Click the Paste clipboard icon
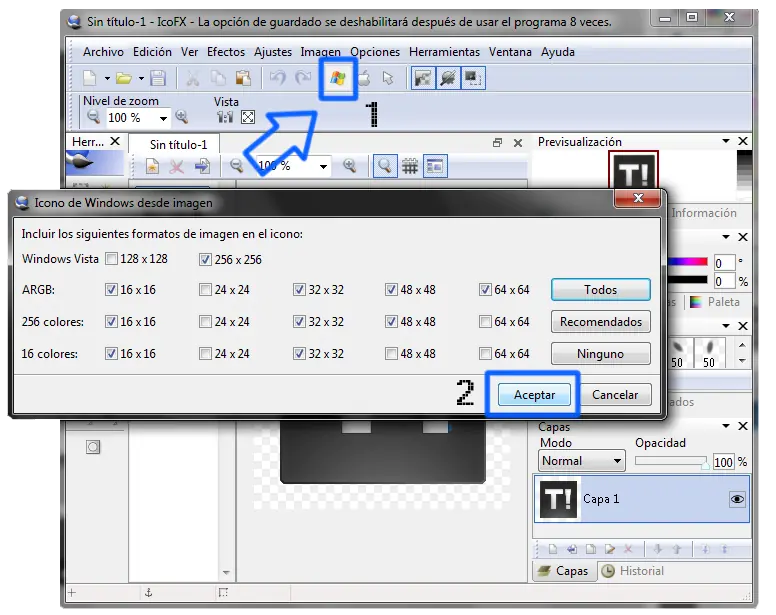This screenshot has height=615, width=776. coord(243,78)
